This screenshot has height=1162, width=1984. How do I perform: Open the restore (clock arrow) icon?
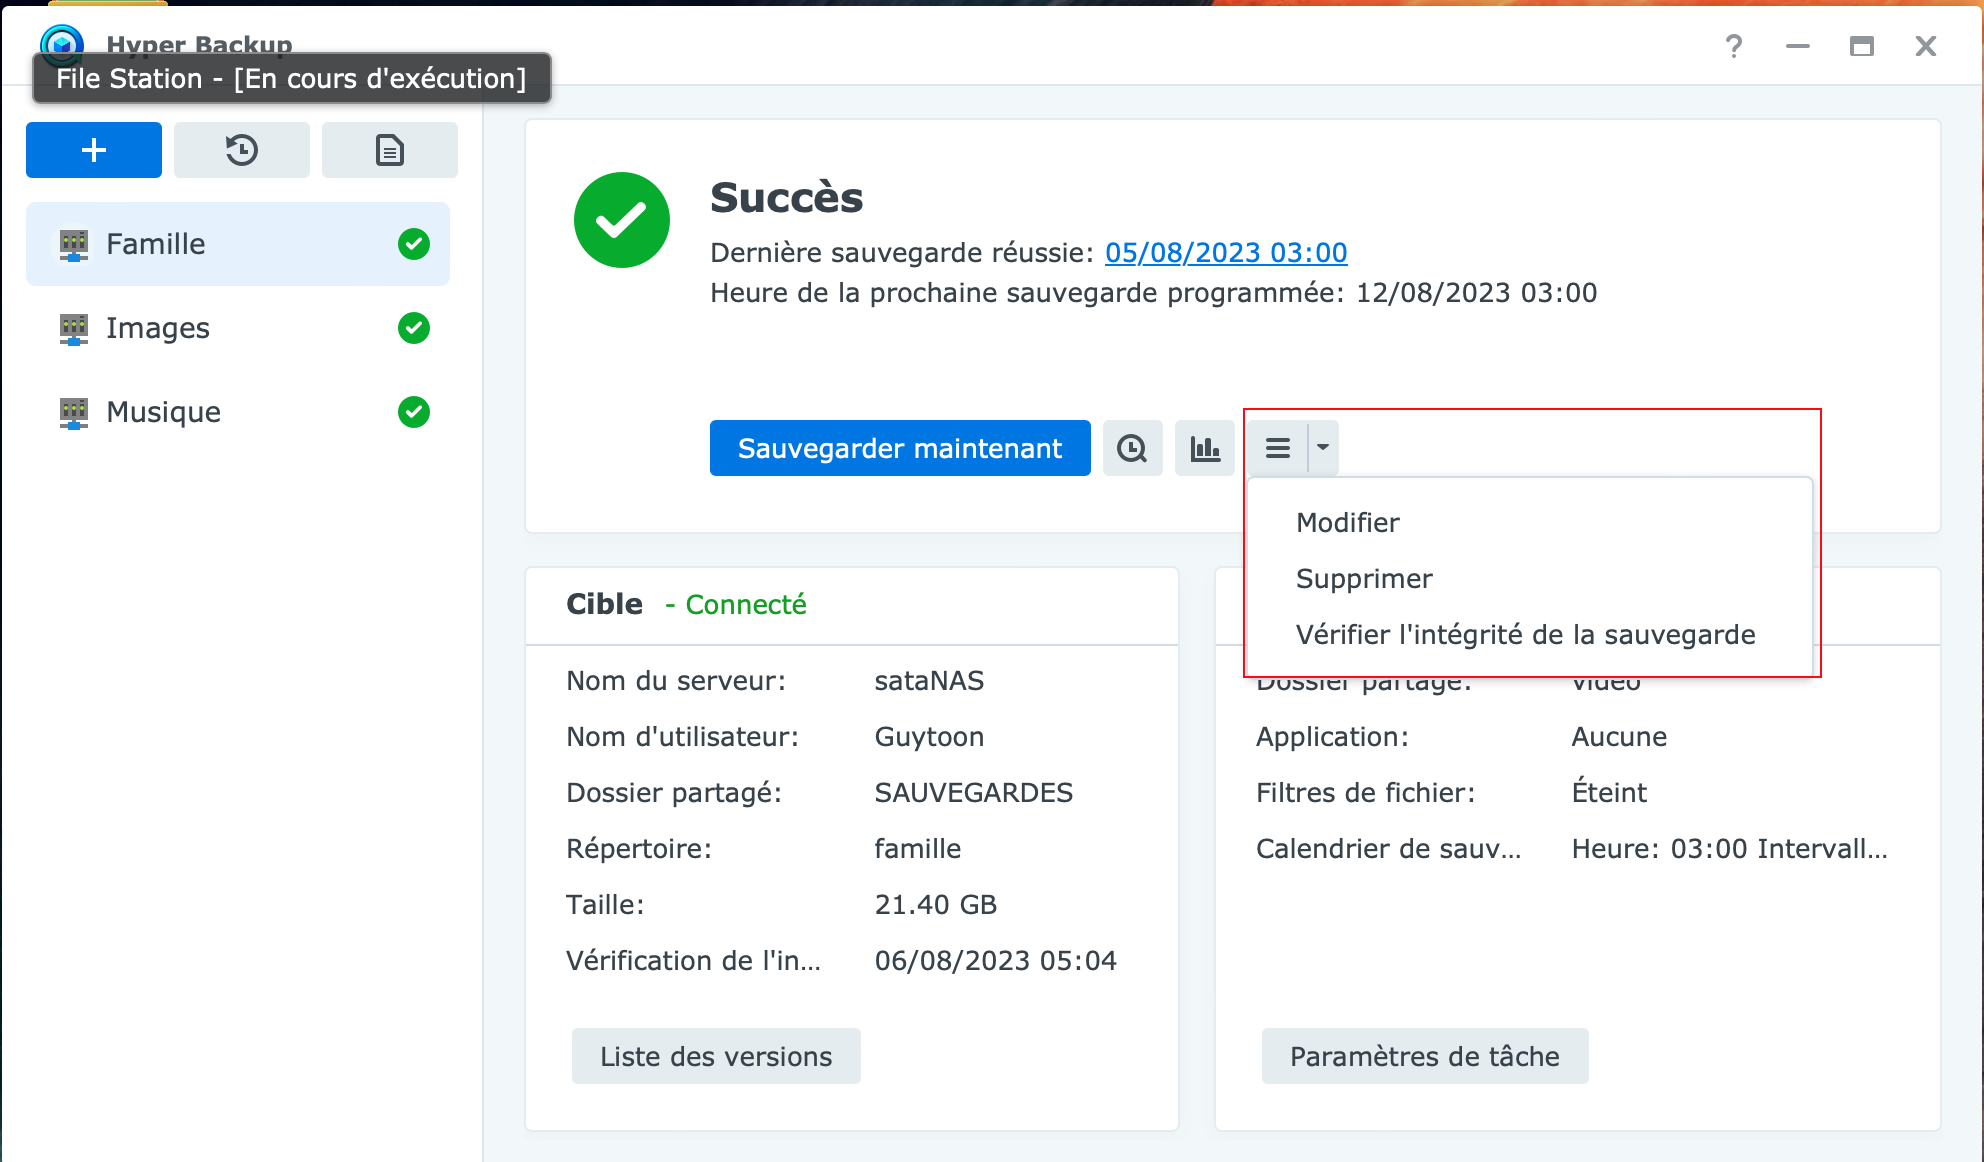click(241, 150)
